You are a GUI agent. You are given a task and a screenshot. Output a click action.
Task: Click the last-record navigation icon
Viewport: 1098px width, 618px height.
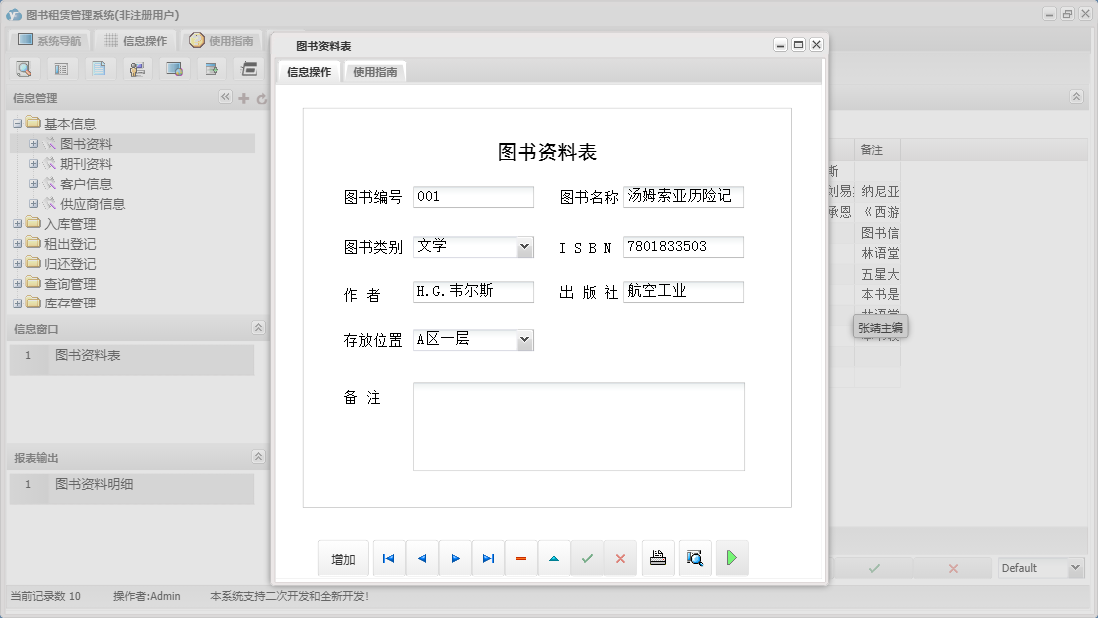(488, 558)
